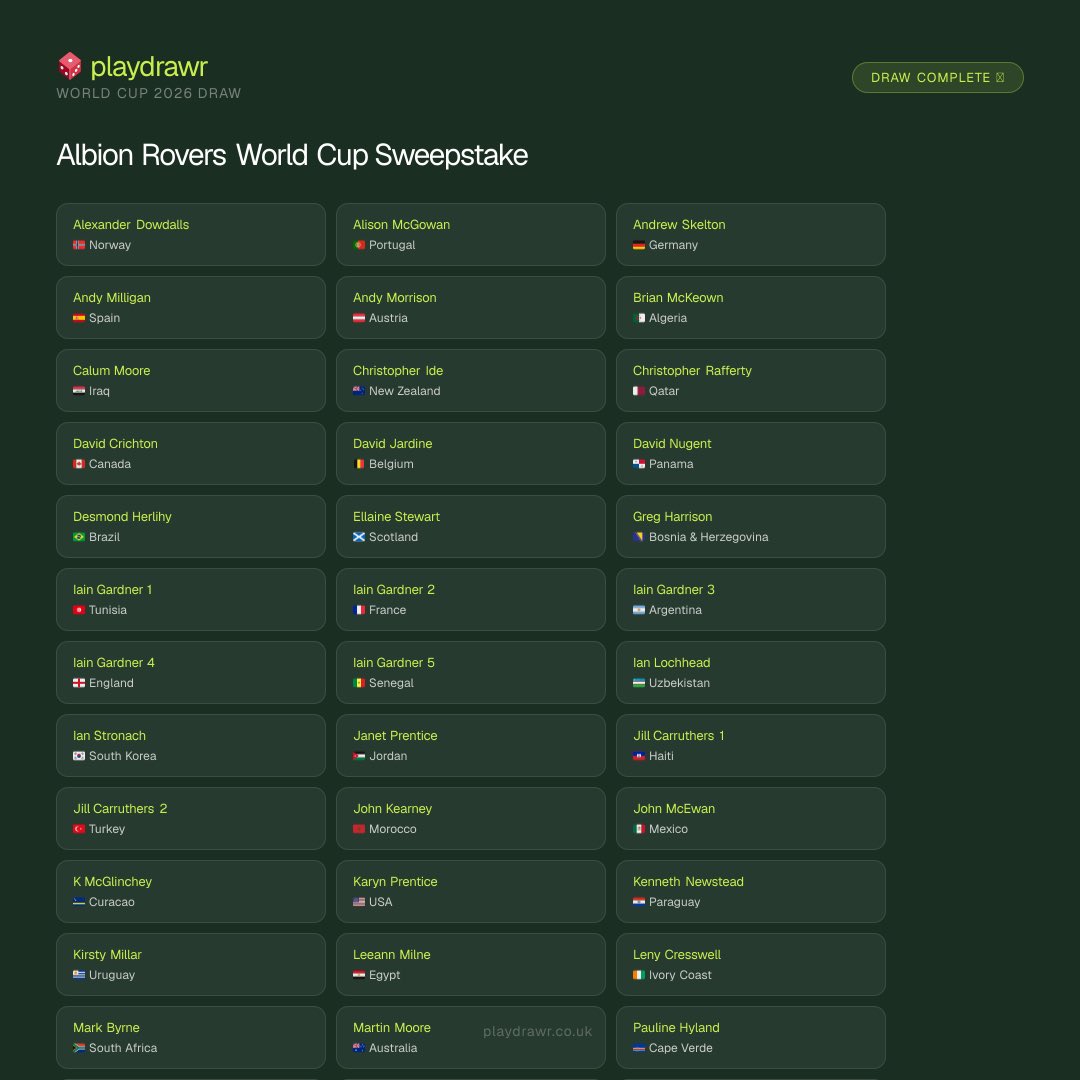Select the name Alexander Dowdalls
Screen dimensions: 1080x1080
[x=131, y=225]
